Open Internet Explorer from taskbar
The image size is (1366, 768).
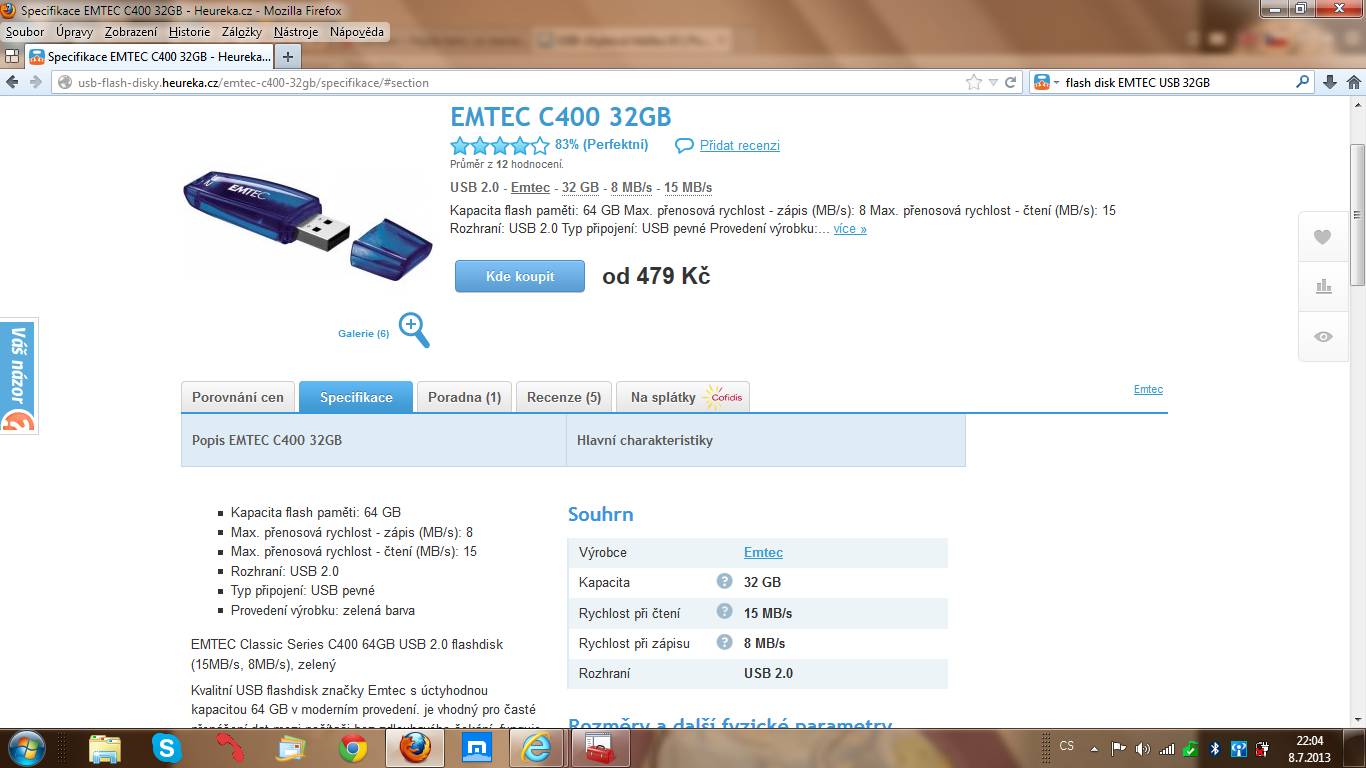pos(537,748)
